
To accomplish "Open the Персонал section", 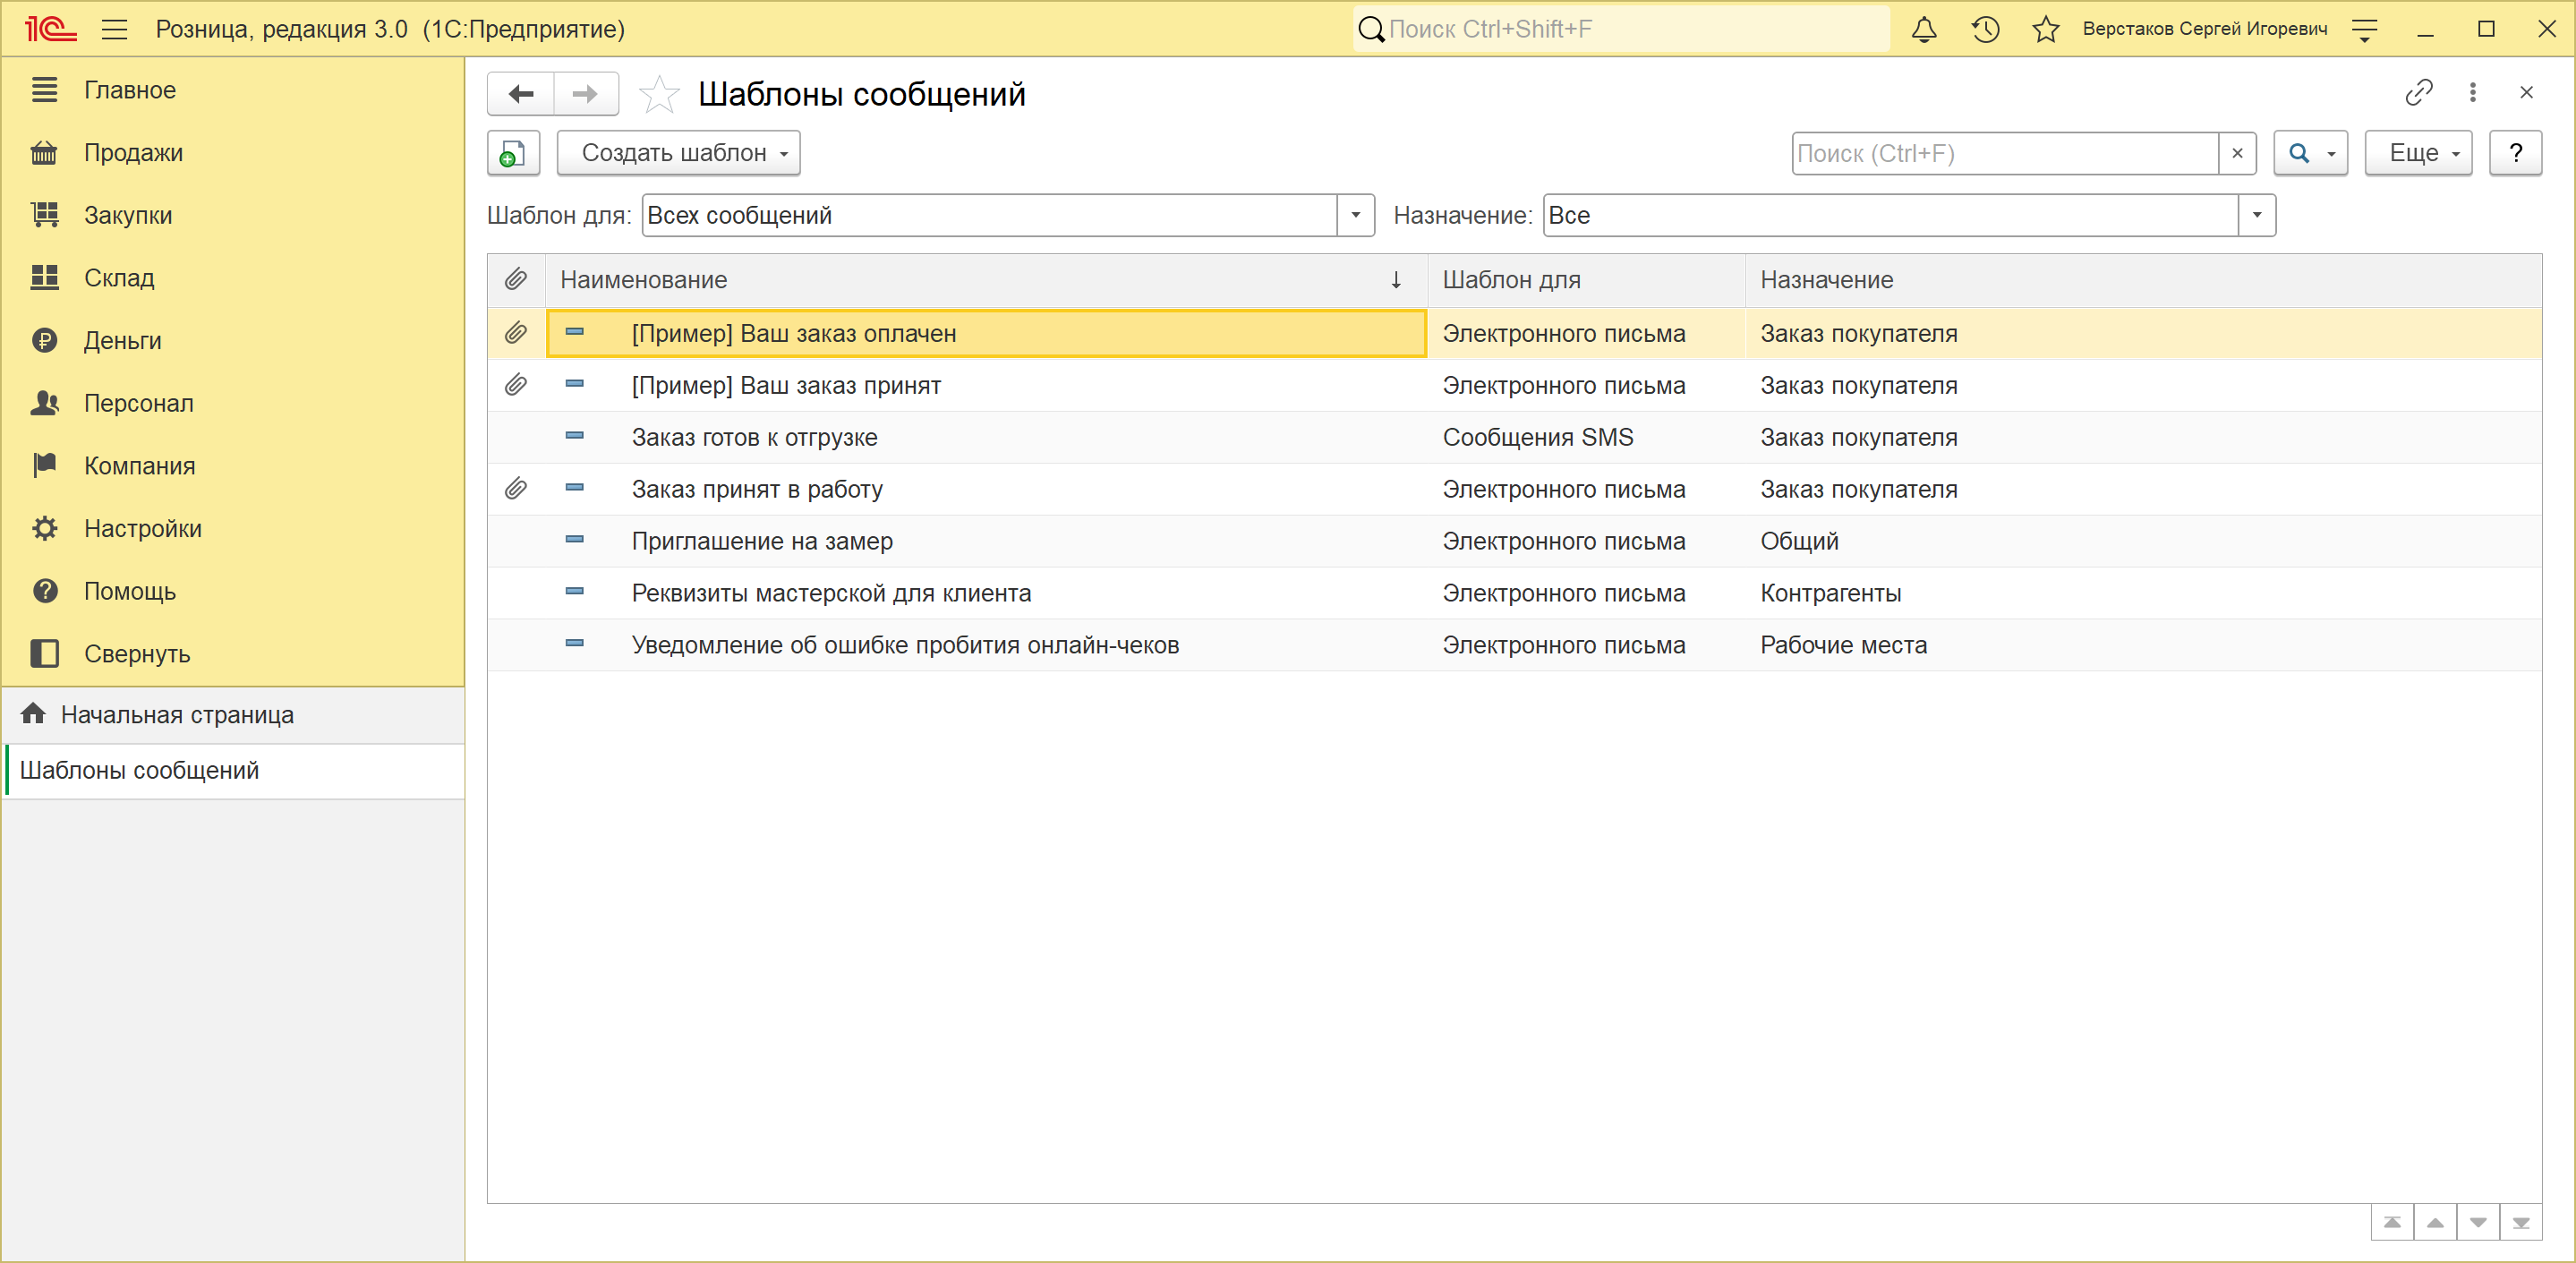I will [x=234, y=403].
